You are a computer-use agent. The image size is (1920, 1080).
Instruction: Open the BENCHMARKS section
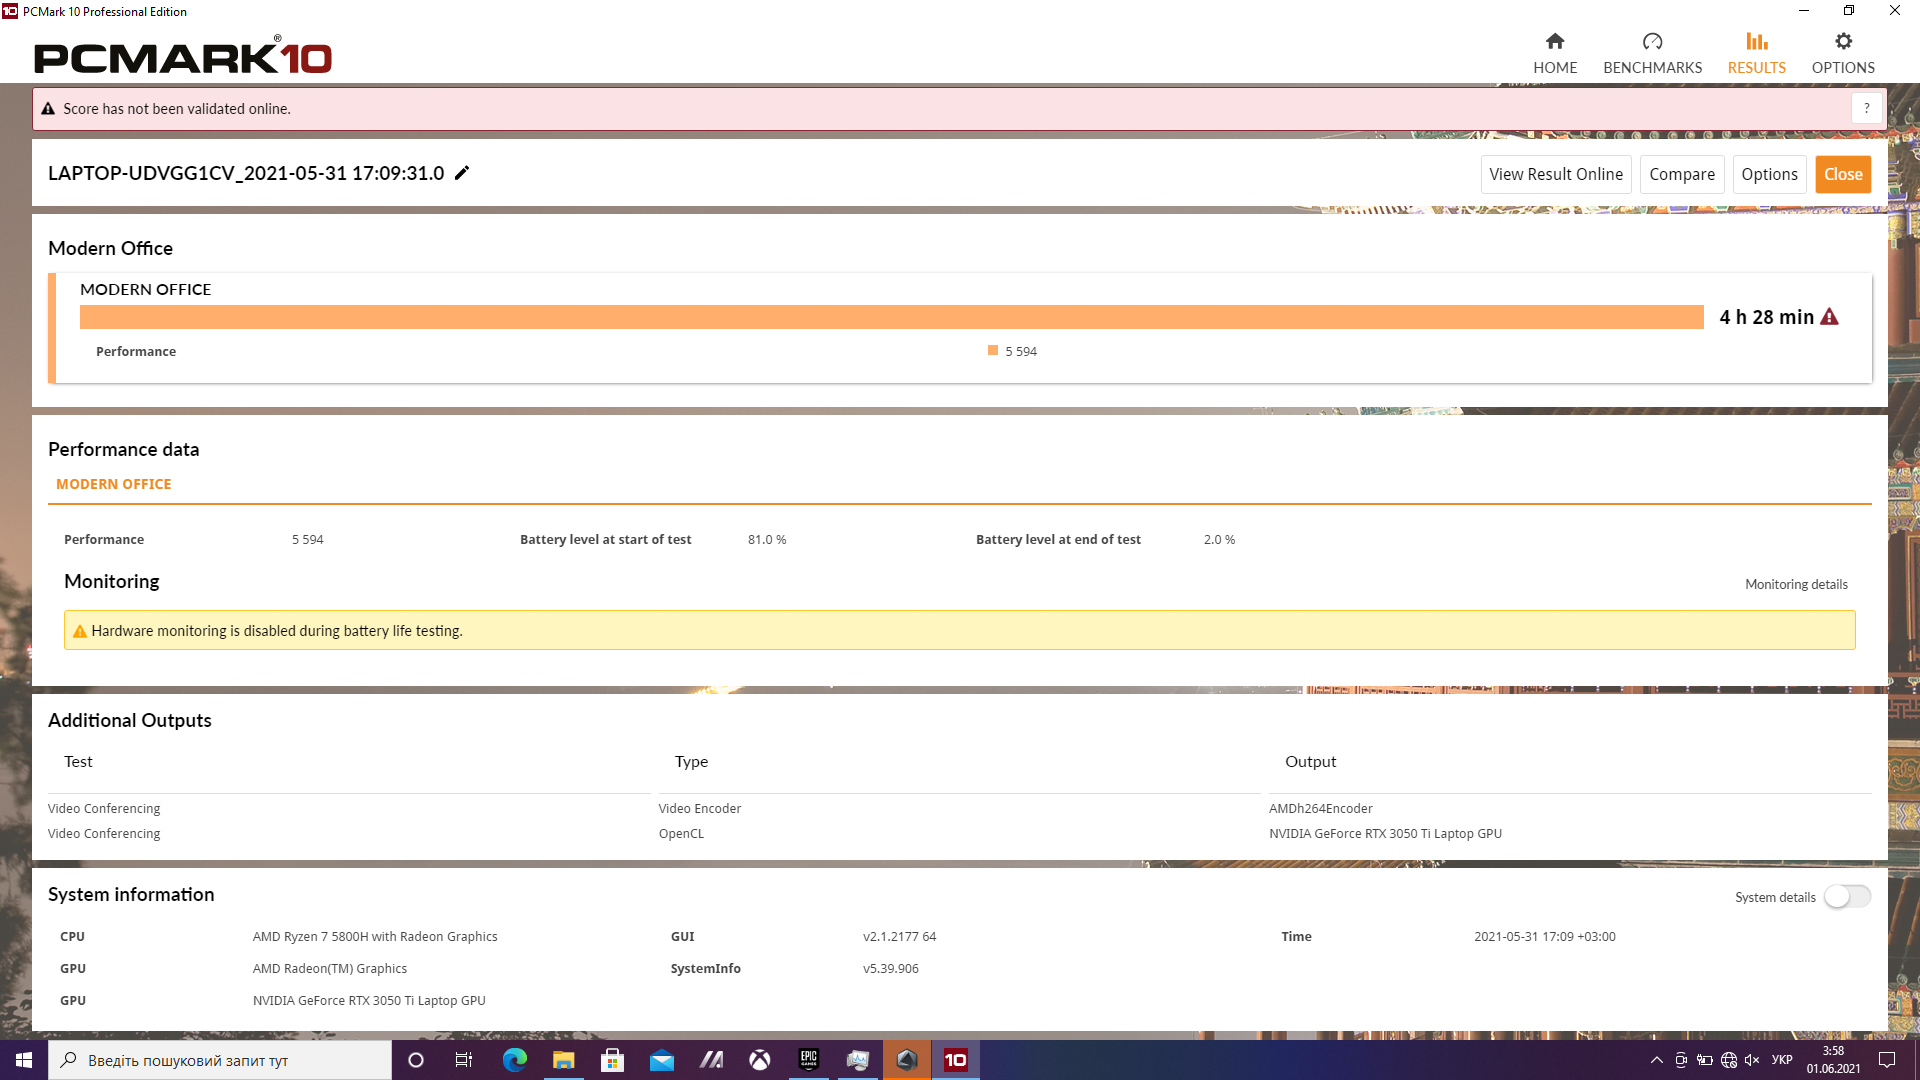coord(1652,53)
